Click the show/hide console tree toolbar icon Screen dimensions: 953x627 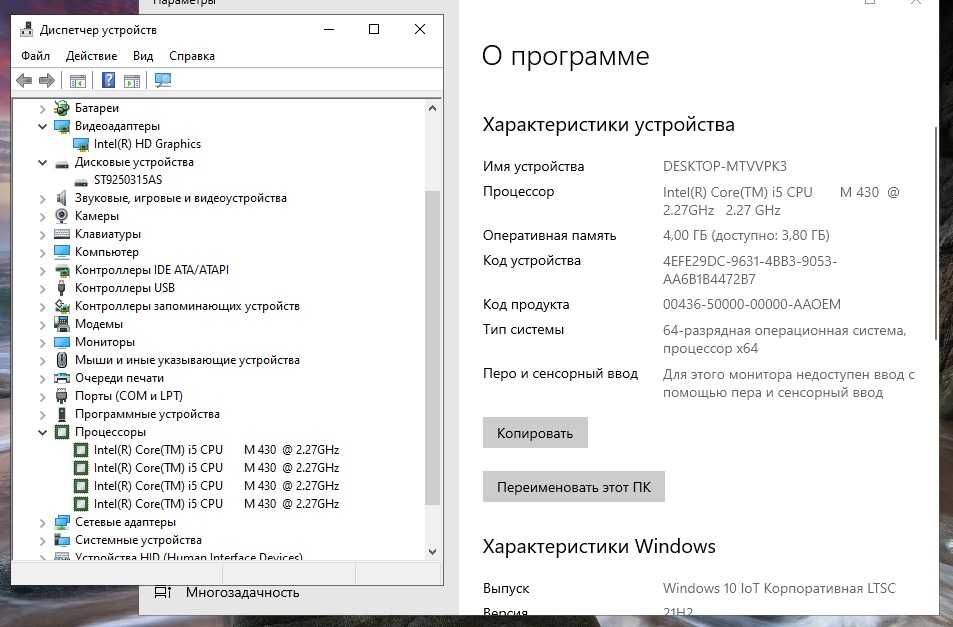(x=78, y=80)
